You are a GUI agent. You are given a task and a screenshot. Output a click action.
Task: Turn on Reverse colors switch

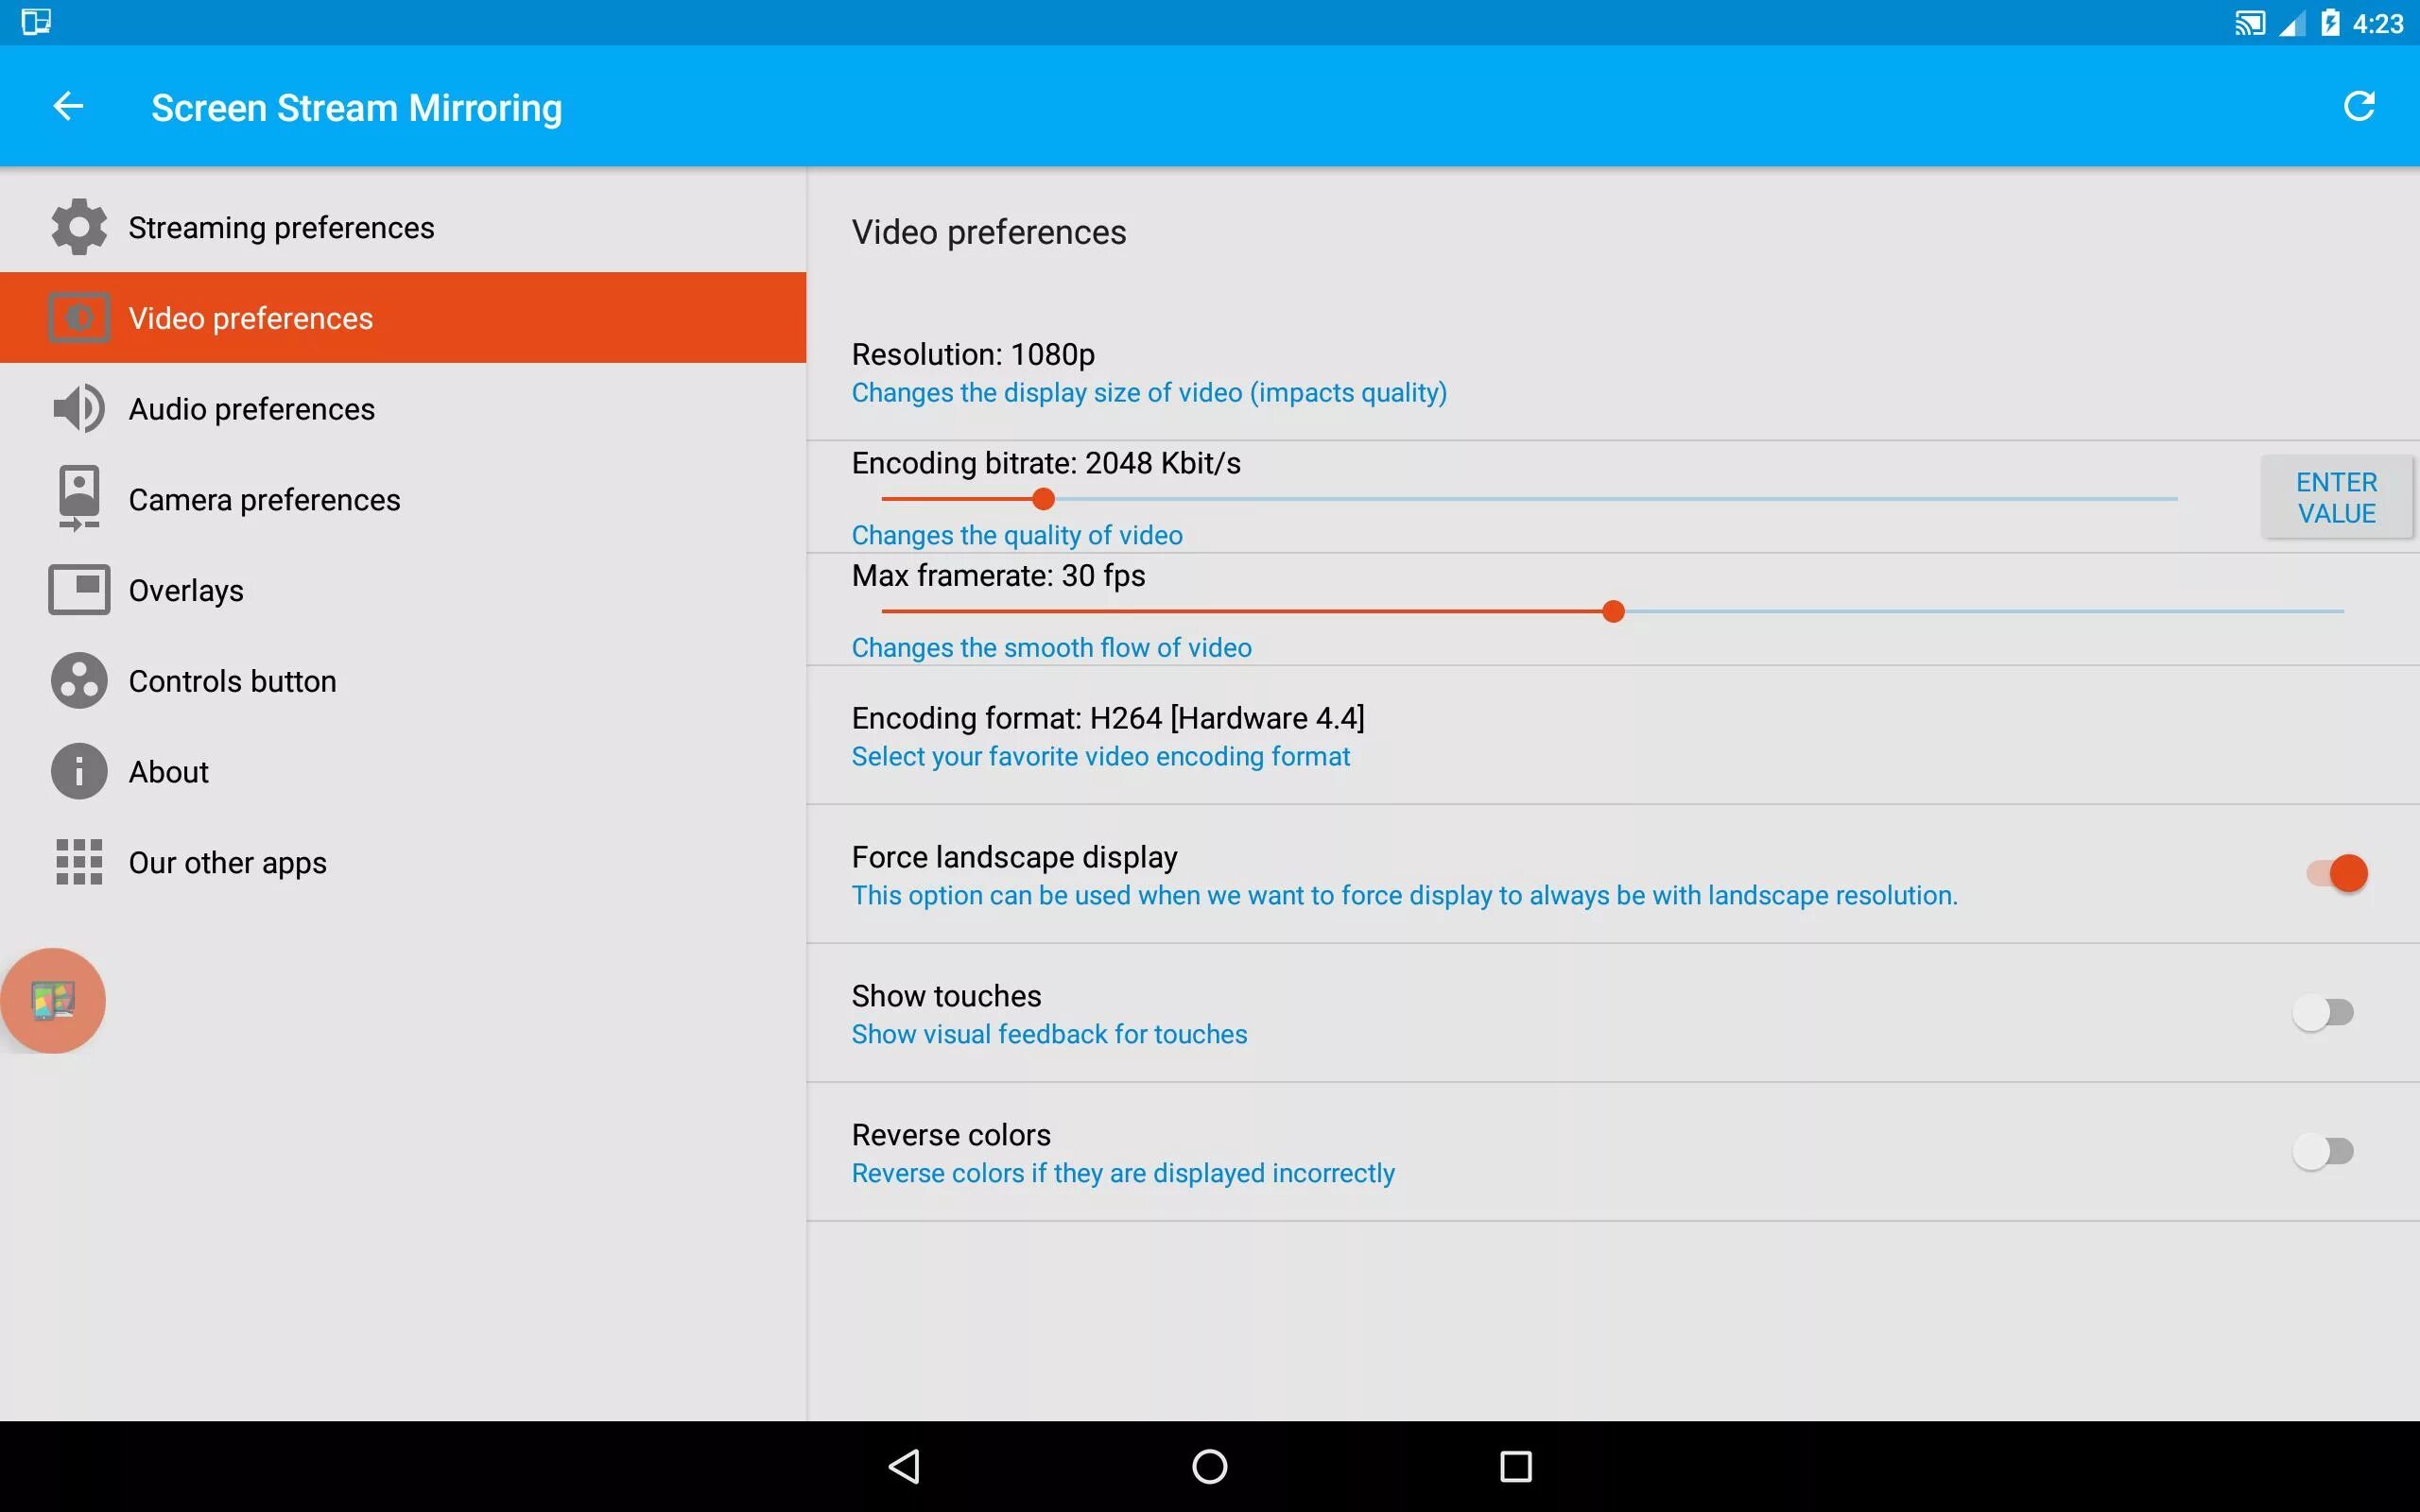(x=2322, y=1151)
